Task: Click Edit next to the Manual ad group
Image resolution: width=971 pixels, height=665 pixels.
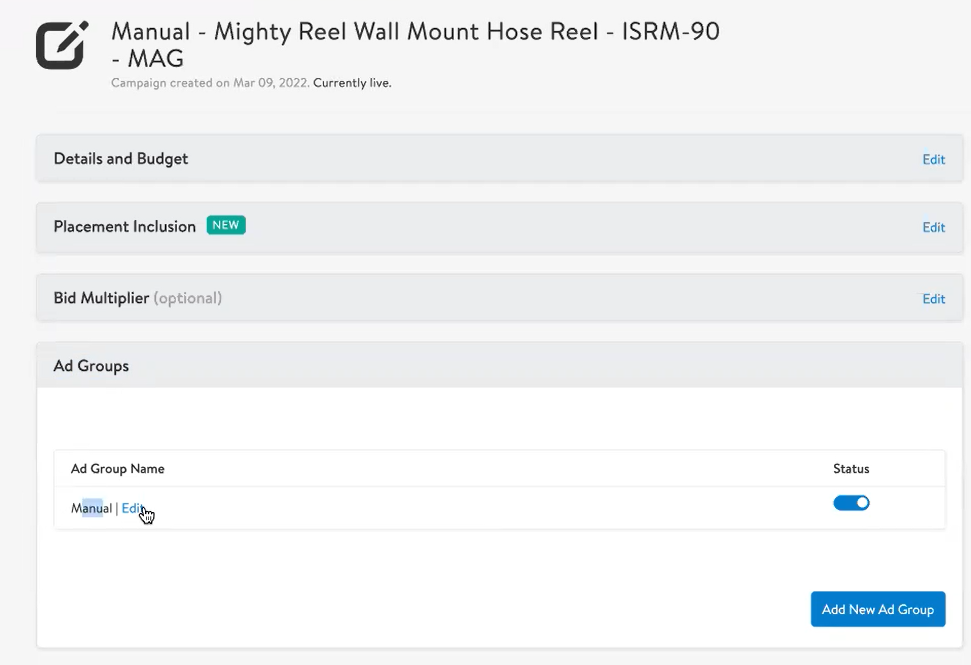Action: [134, 508]
